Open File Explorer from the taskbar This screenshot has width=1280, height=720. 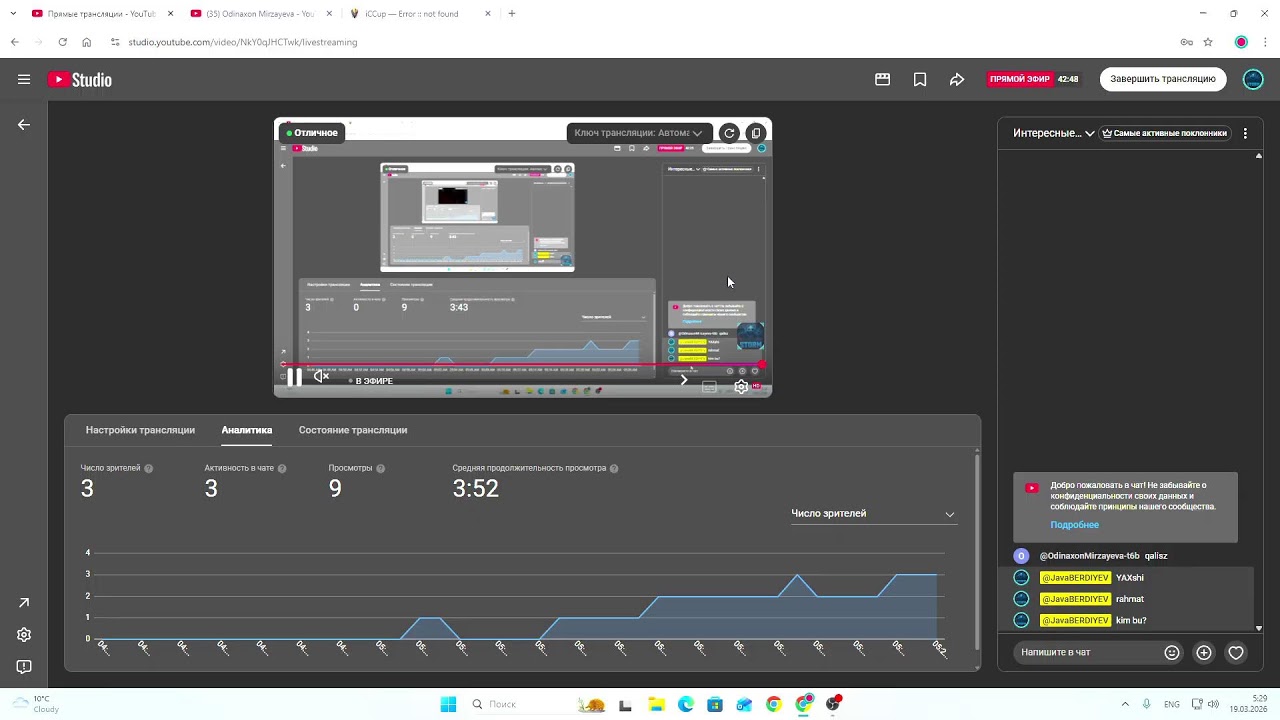tap(656, 704)
